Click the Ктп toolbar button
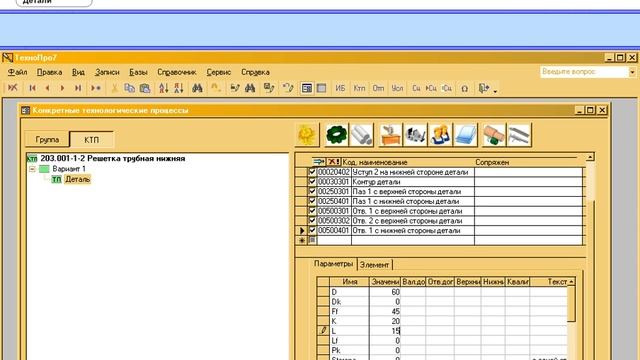The image size is (640, 360). (359, 88)
